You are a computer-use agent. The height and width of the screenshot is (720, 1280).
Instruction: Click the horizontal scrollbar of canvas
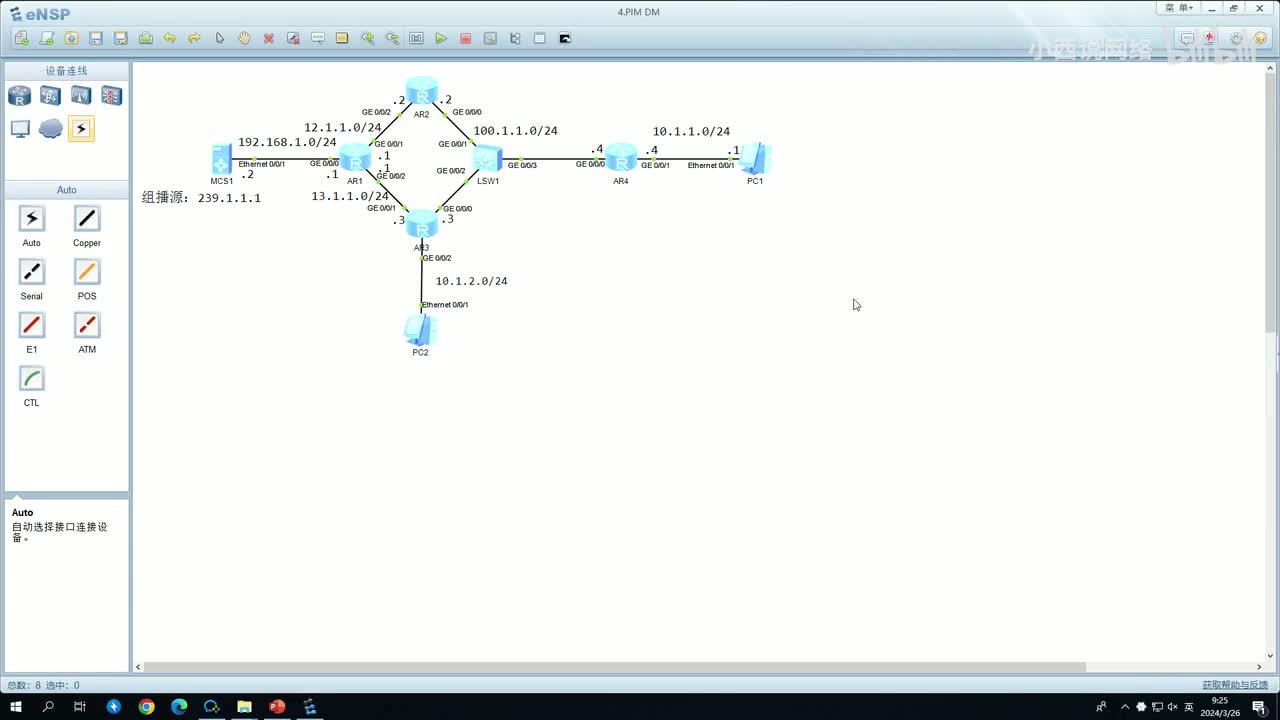615,667
